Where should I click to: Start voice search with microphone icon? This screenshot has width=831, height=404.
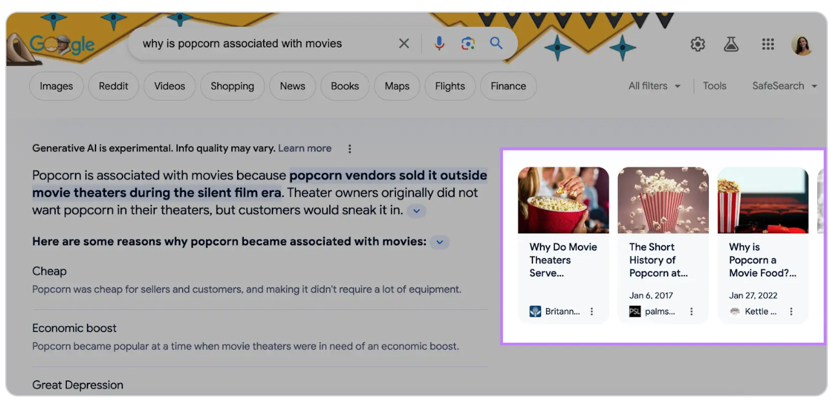pos(438,44)
